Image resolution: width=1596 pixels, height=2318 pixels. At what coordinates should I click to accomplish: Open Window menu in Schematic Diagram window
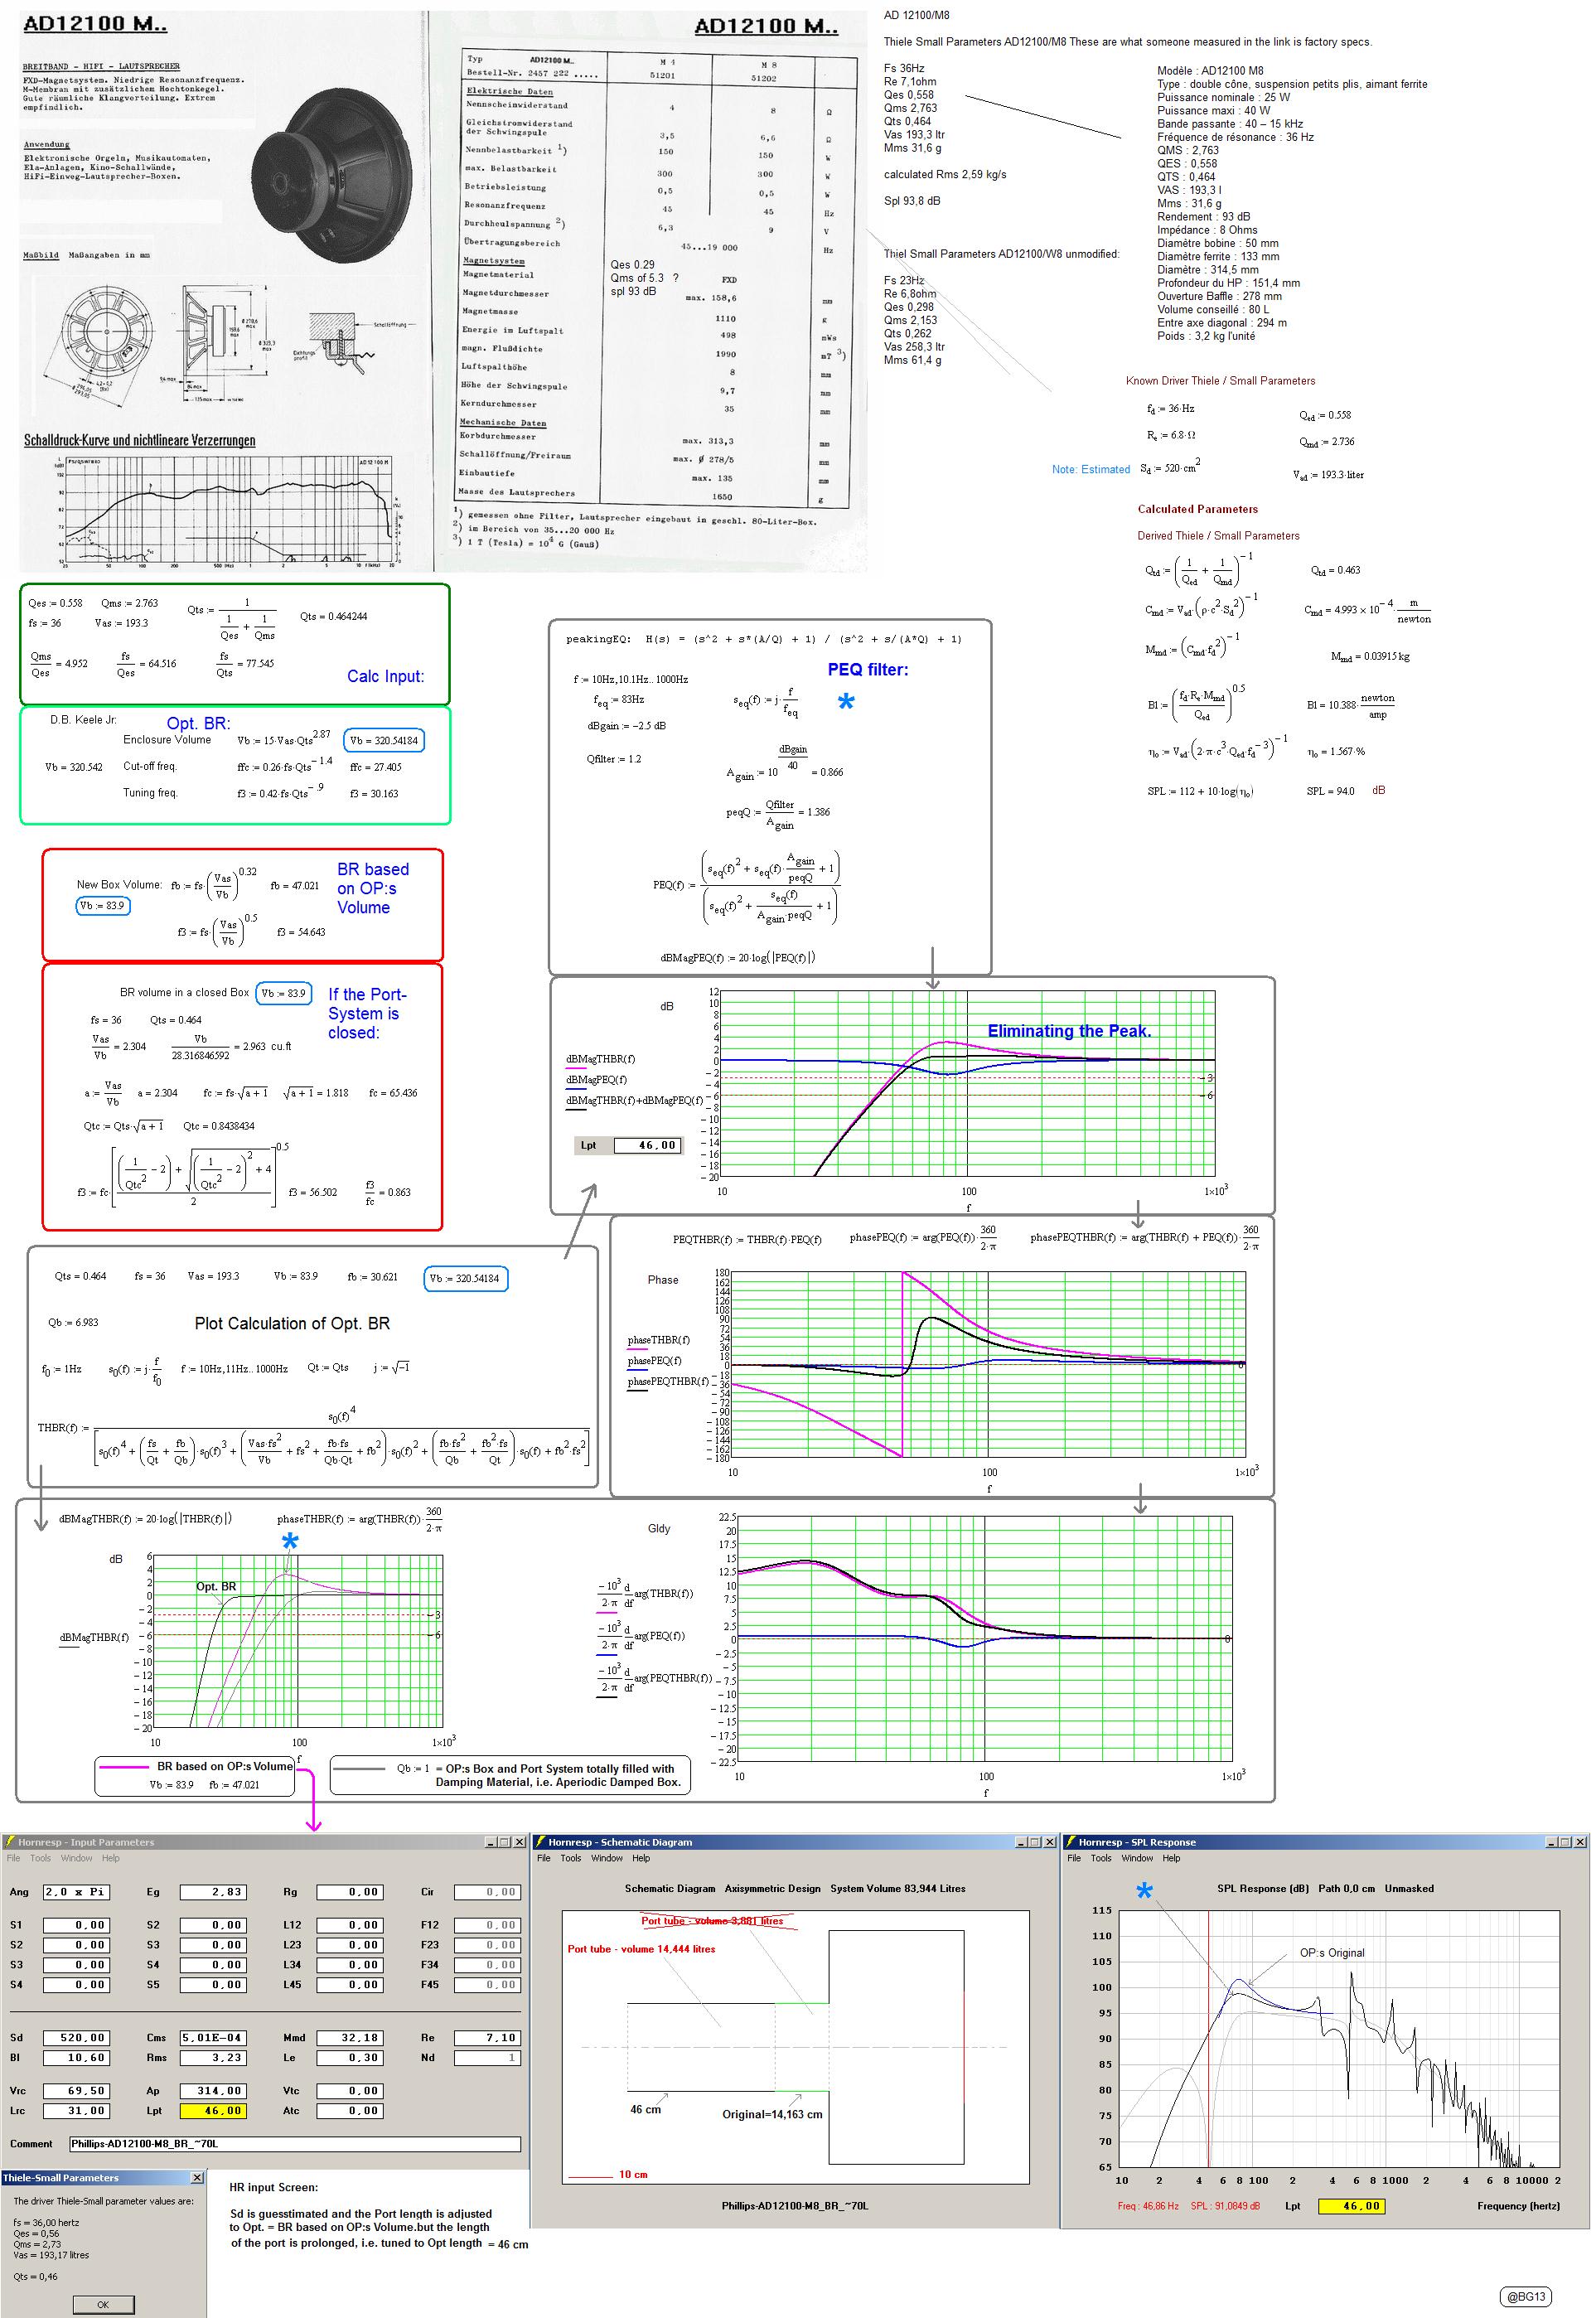606,1859
